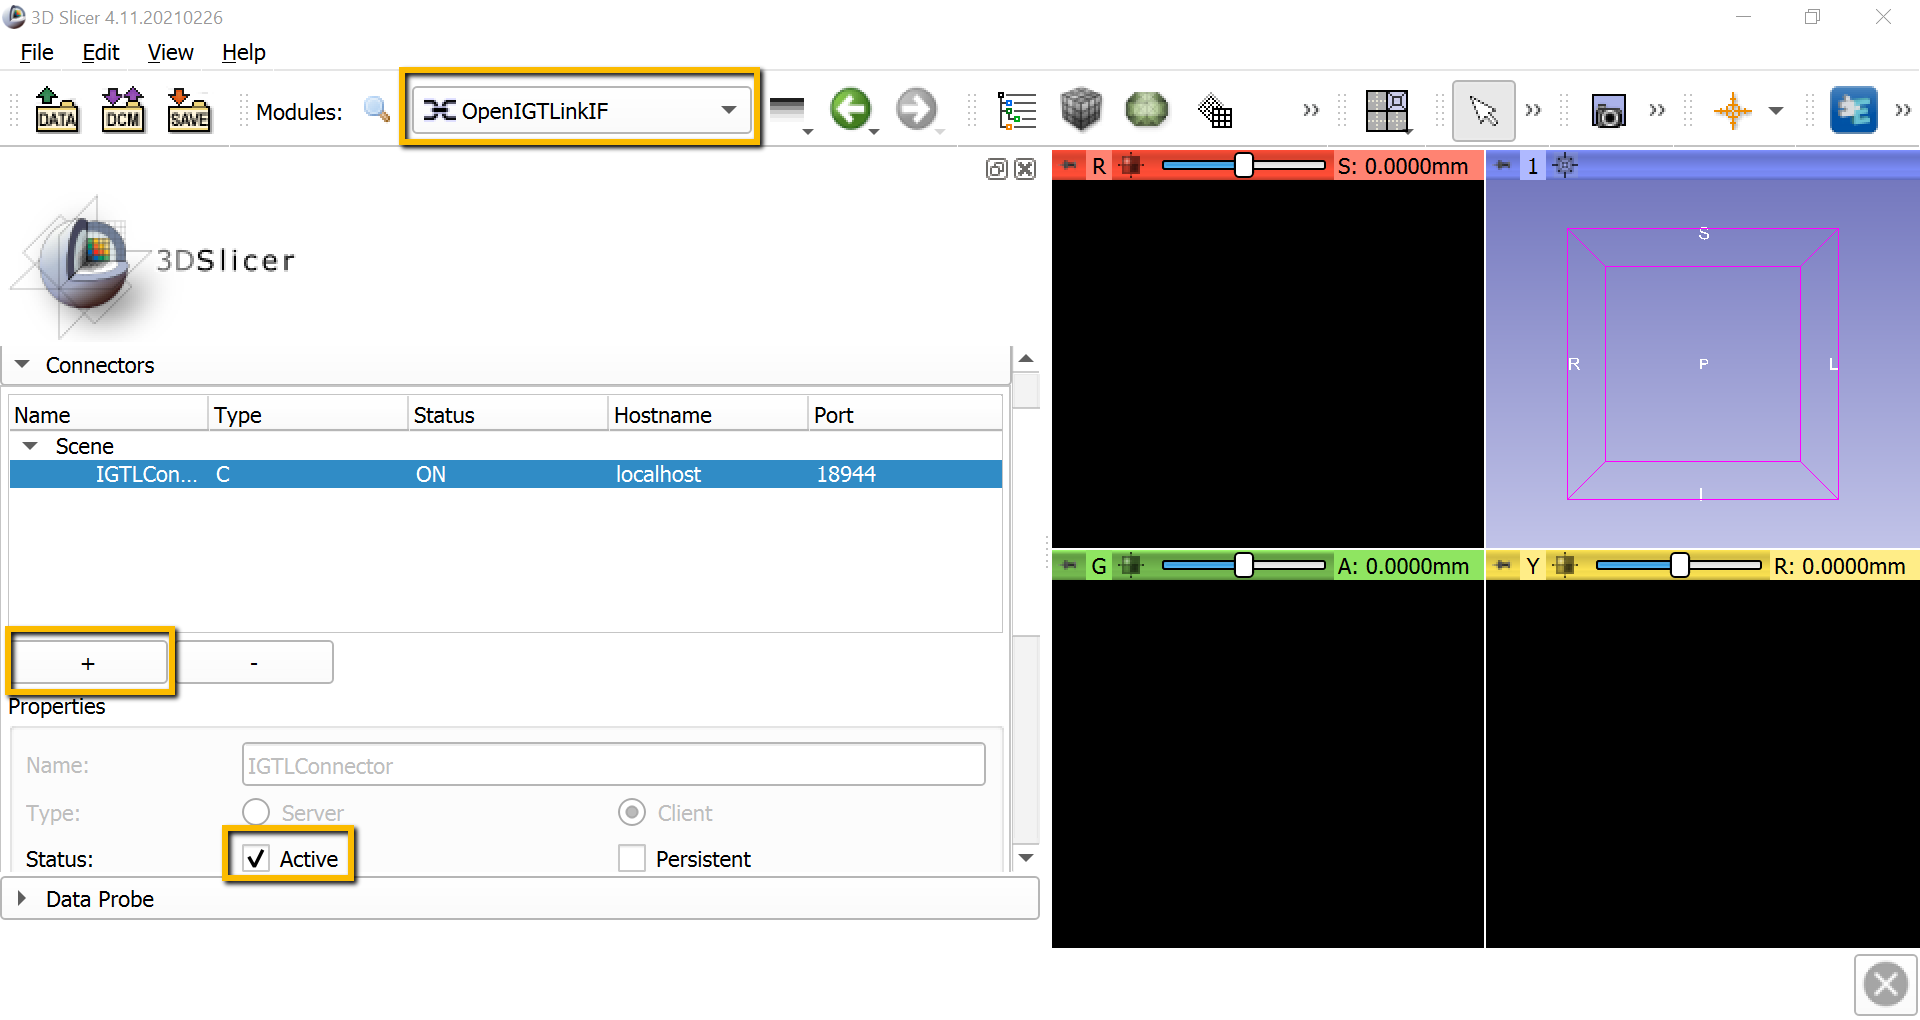This screenshot has width=1920, height=1020.
Task: Open the Edit menu
Action: tap(101, 52)
